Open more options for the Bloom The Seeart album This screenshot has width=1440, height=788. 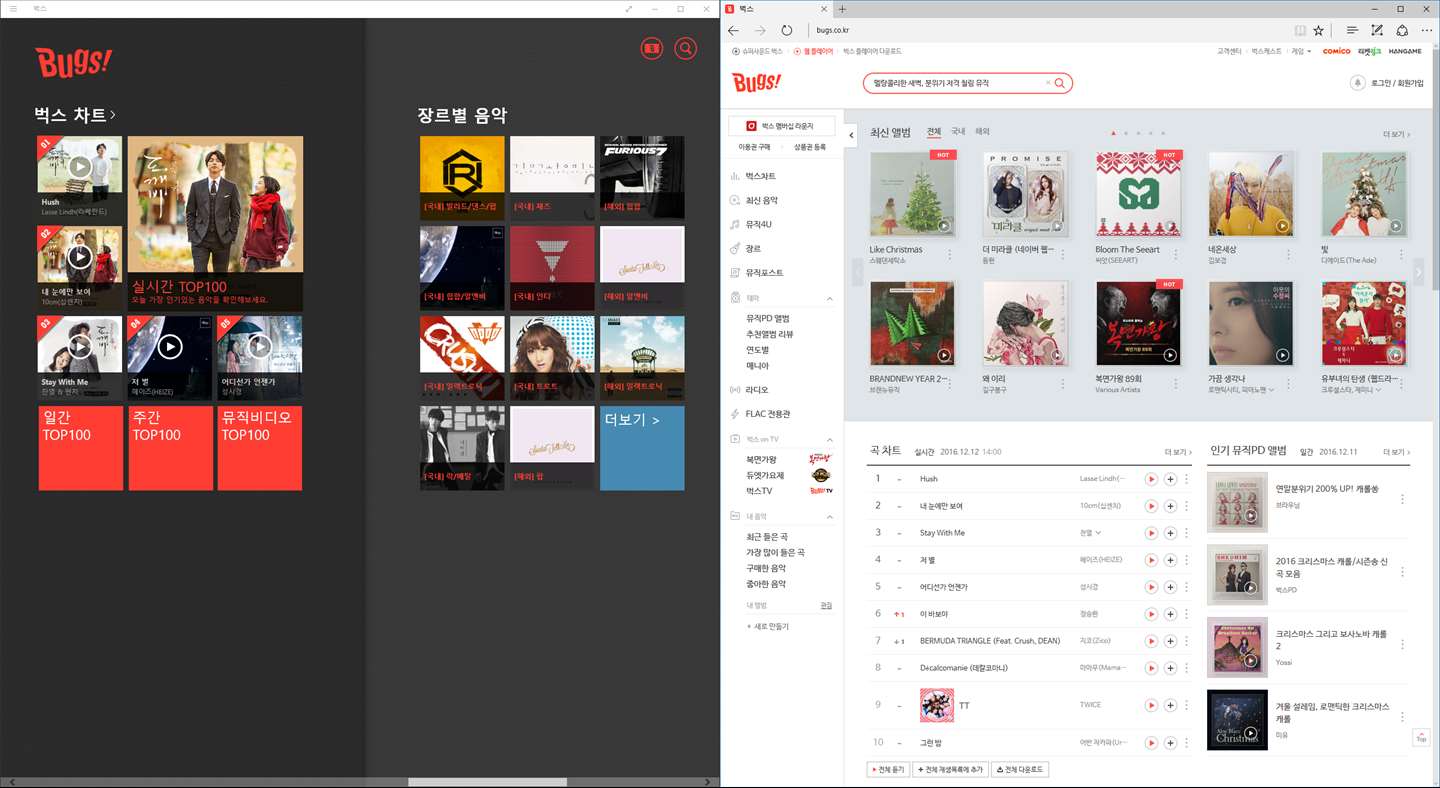tap(1174, 254)
